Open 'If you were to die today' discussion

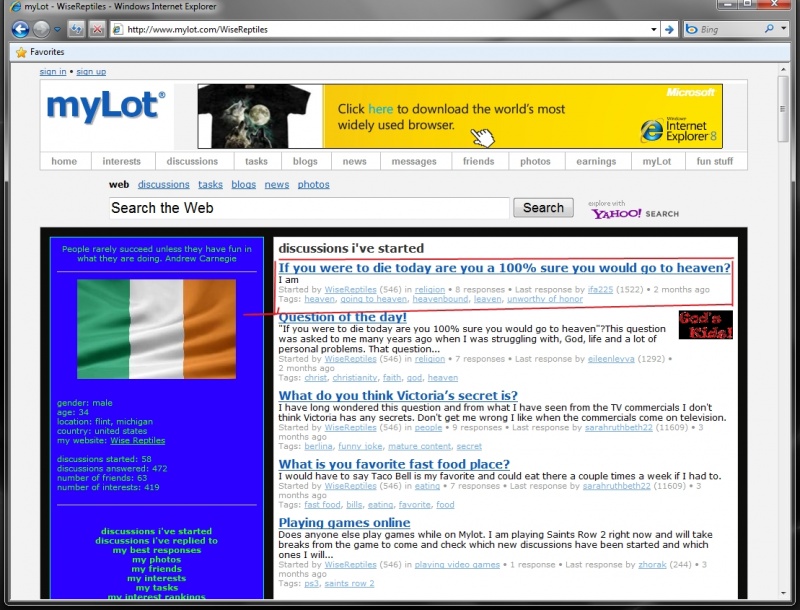coord(504,268)
